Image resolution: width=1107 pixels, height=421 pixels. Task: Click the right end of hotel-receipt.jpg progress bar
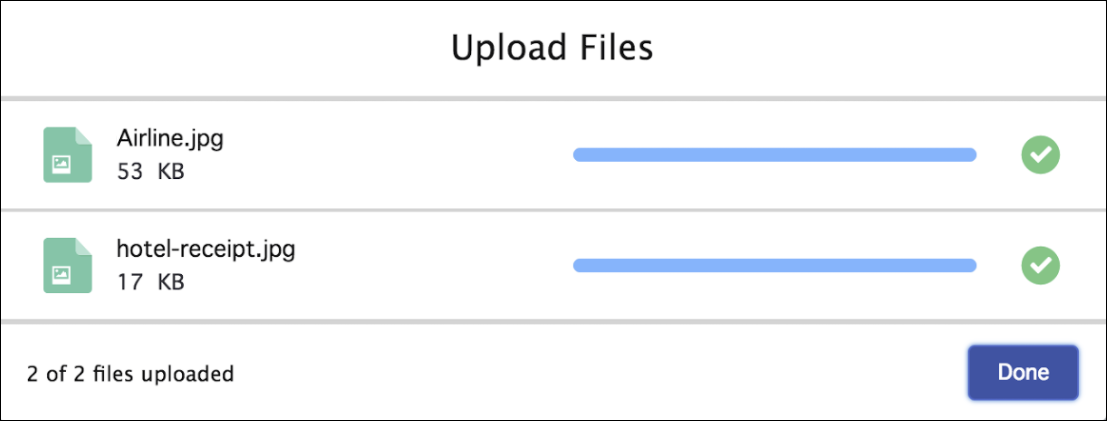[970, 265]
